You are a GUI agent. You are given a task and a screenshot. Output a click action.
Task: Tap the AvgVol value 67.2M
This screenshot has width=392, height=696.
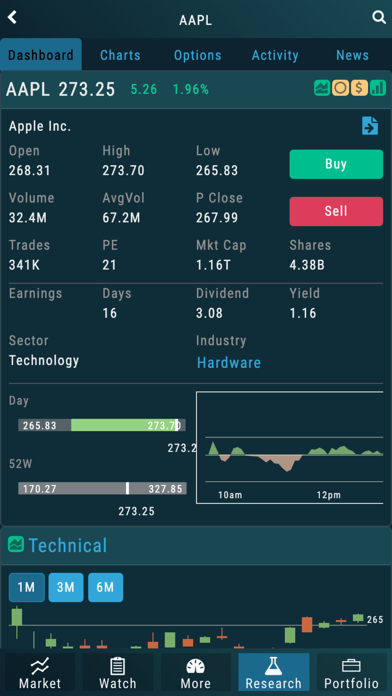(x=121, y=218)
